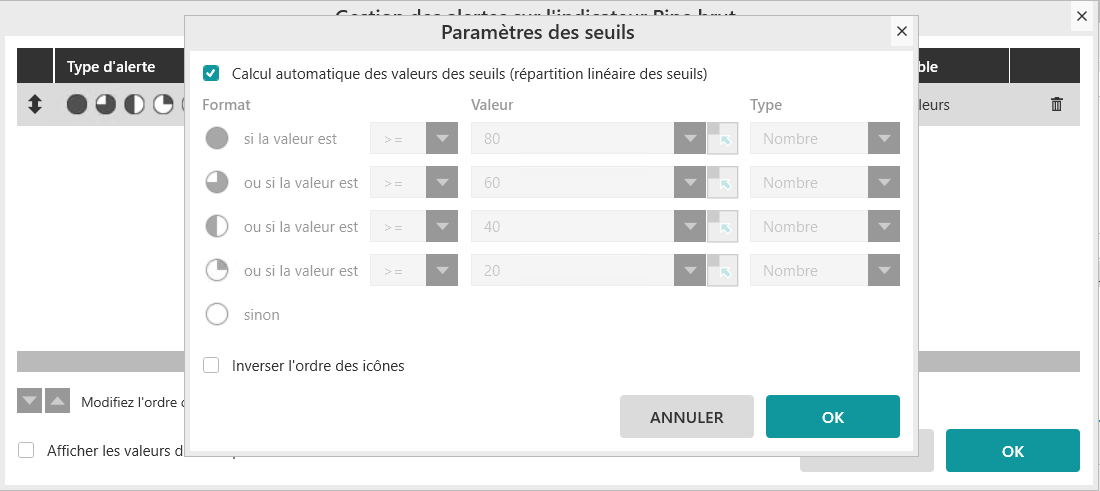The image size is (1100, 491).
Task: Click the up-down reorder arrows icon on alert row
Action: (x=35, y=104)
